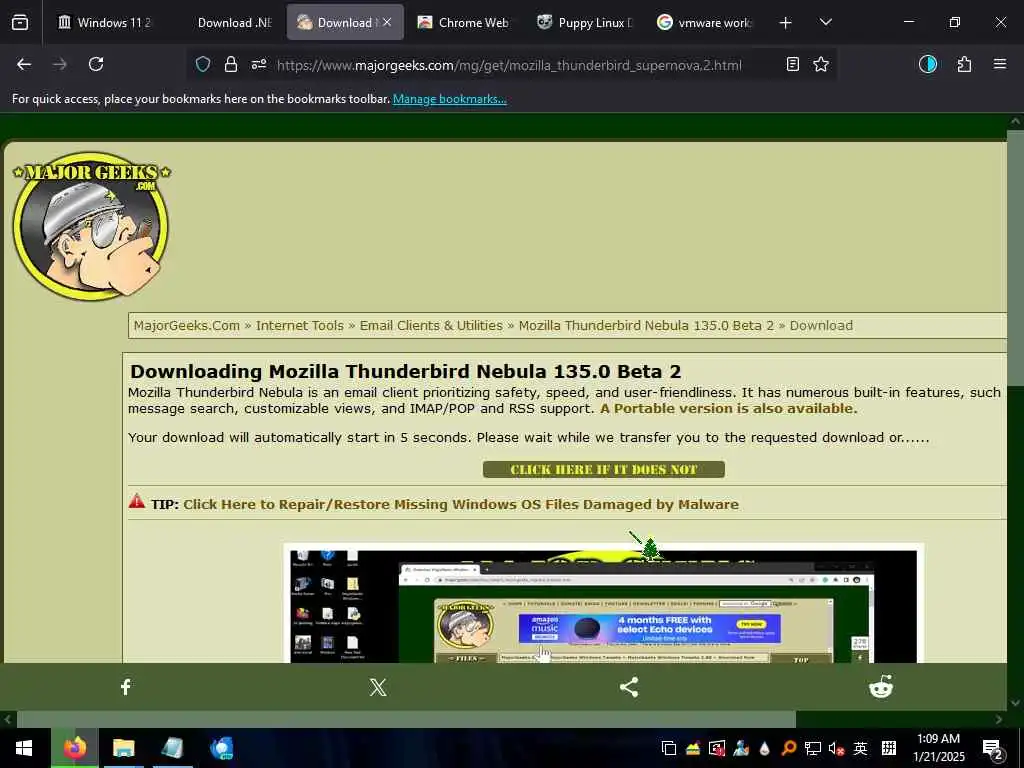Show site security padlock info
This screenshot has height=768, width=1024.
point(231,64)
